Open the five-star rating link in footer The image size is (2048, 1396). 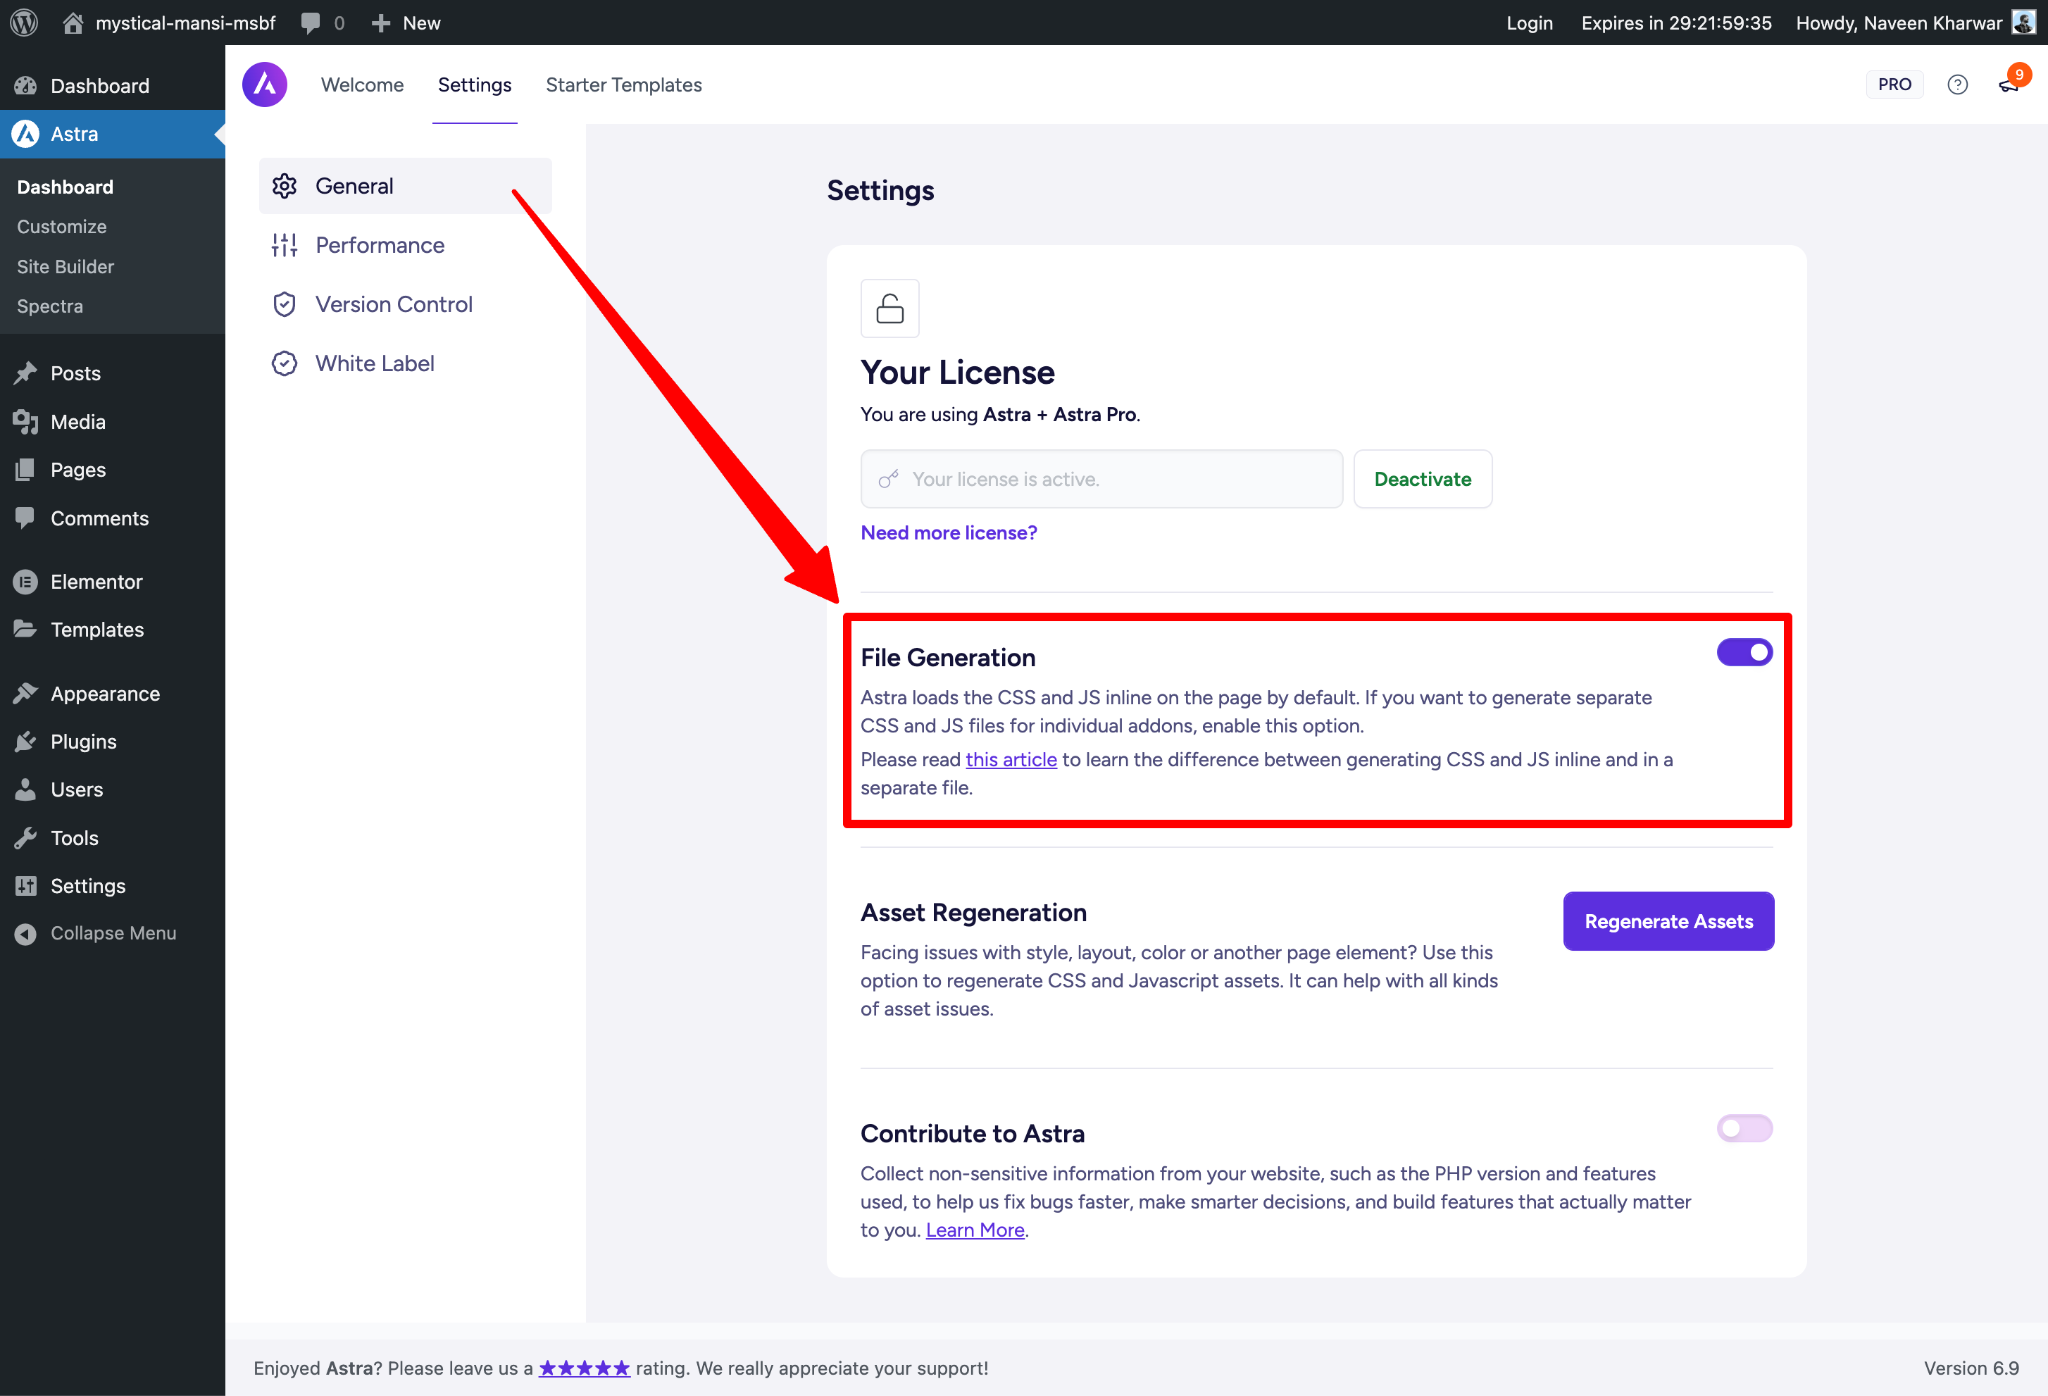tap(584, 1368)
